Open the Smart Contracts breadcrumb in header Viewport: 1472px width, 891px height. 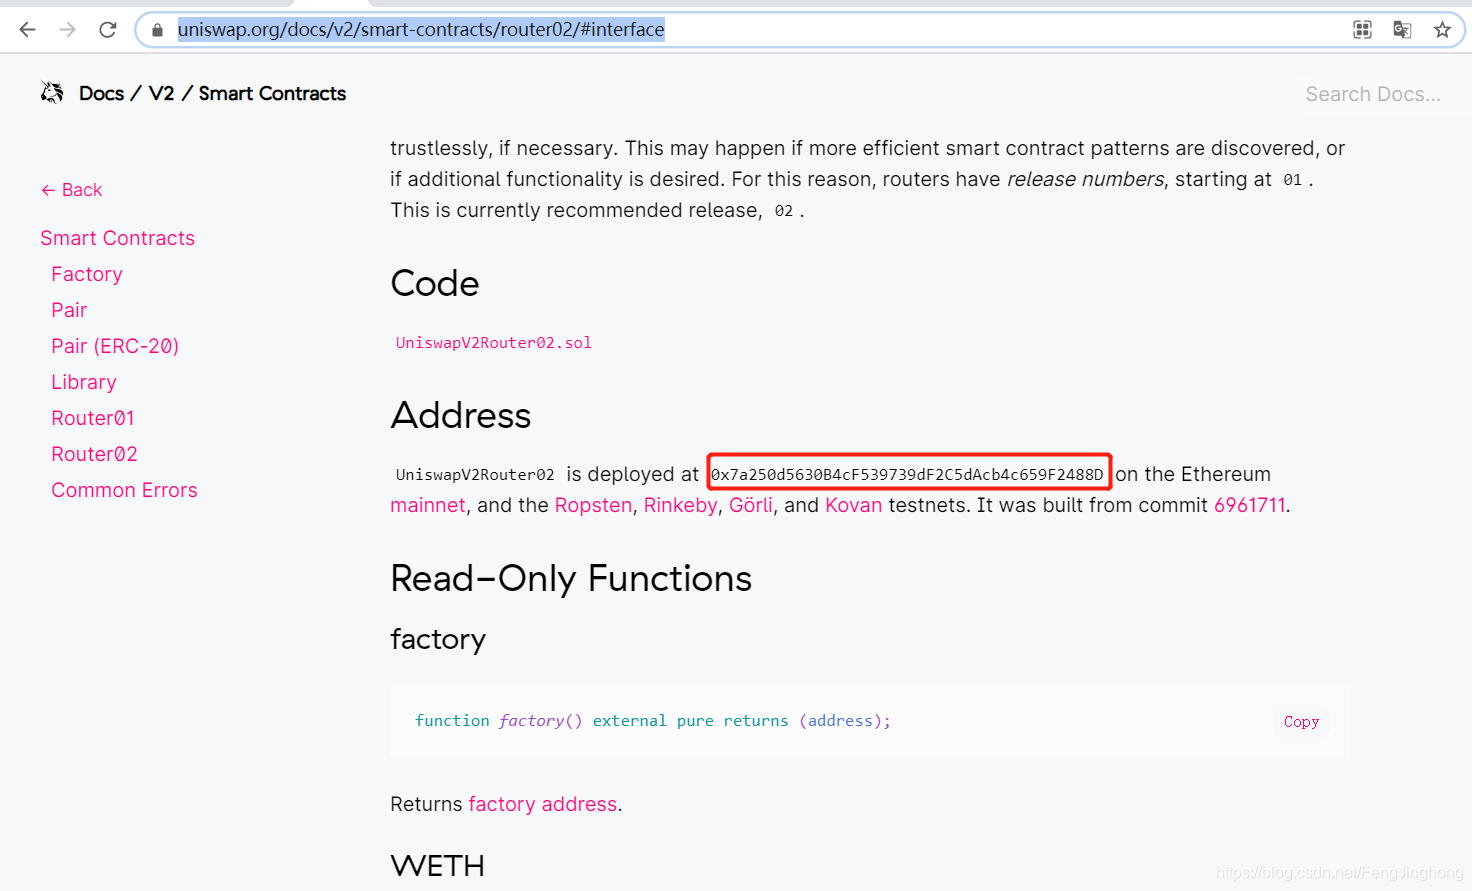272,94
